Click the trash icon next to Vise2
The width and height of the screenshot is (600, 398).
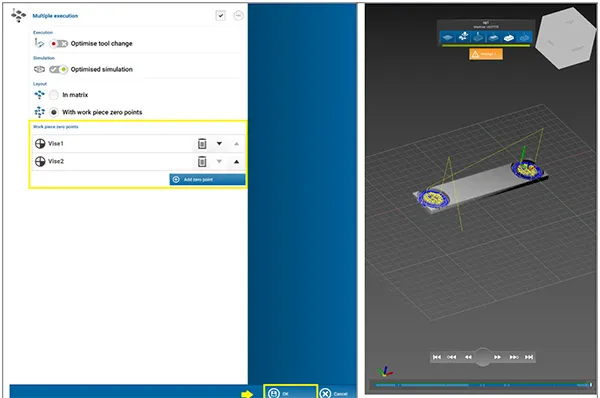(202, 161)
